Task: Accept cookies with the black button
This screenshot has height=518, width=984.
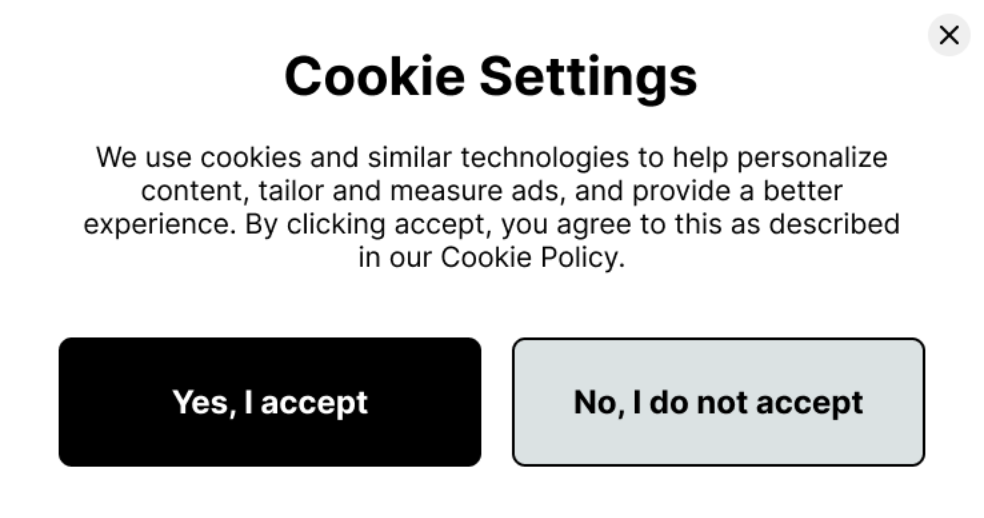Action: click(x=269, y=402)
